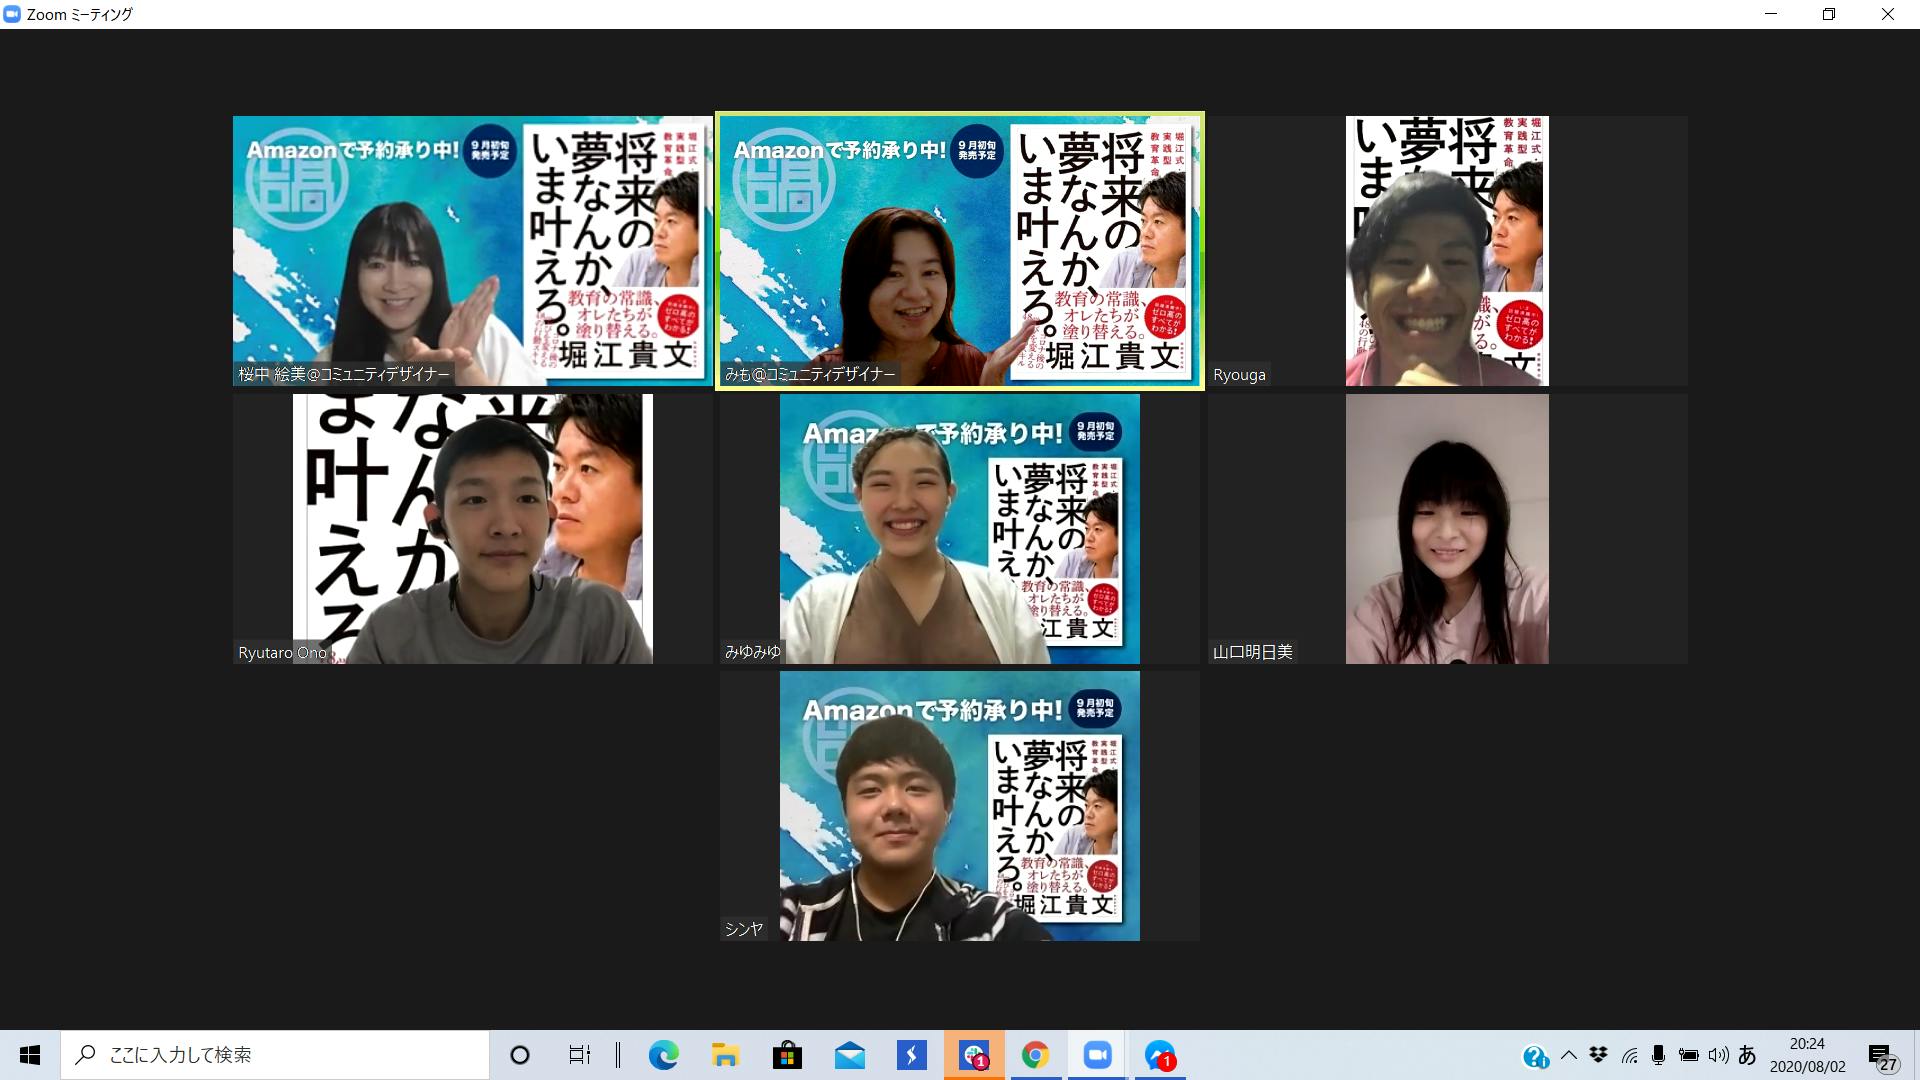
Task: Select Ryutaro Ono's video tile
Action: [x=472, y=528]
